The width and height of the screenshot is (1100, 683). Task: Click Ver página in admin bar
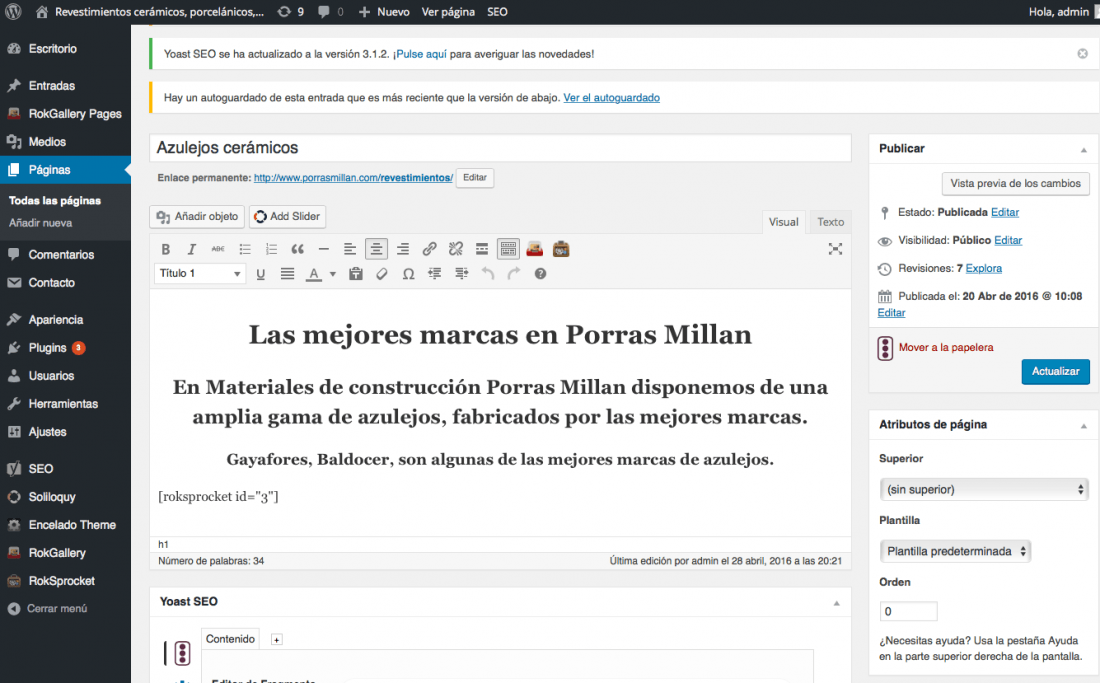point(448,12)
